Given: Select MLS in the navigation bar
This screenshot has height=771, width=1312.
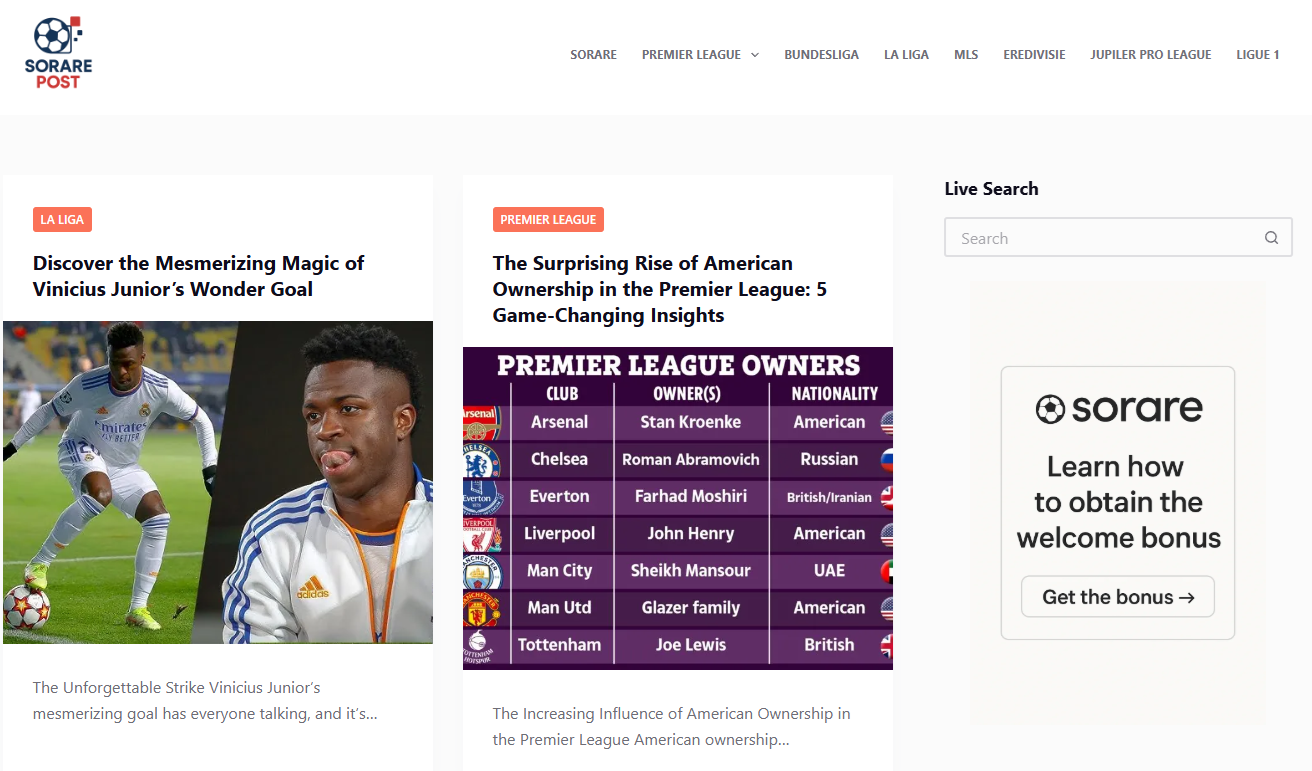Looking at the screenshot, I should pyautogui.click(x=966, y=55).
